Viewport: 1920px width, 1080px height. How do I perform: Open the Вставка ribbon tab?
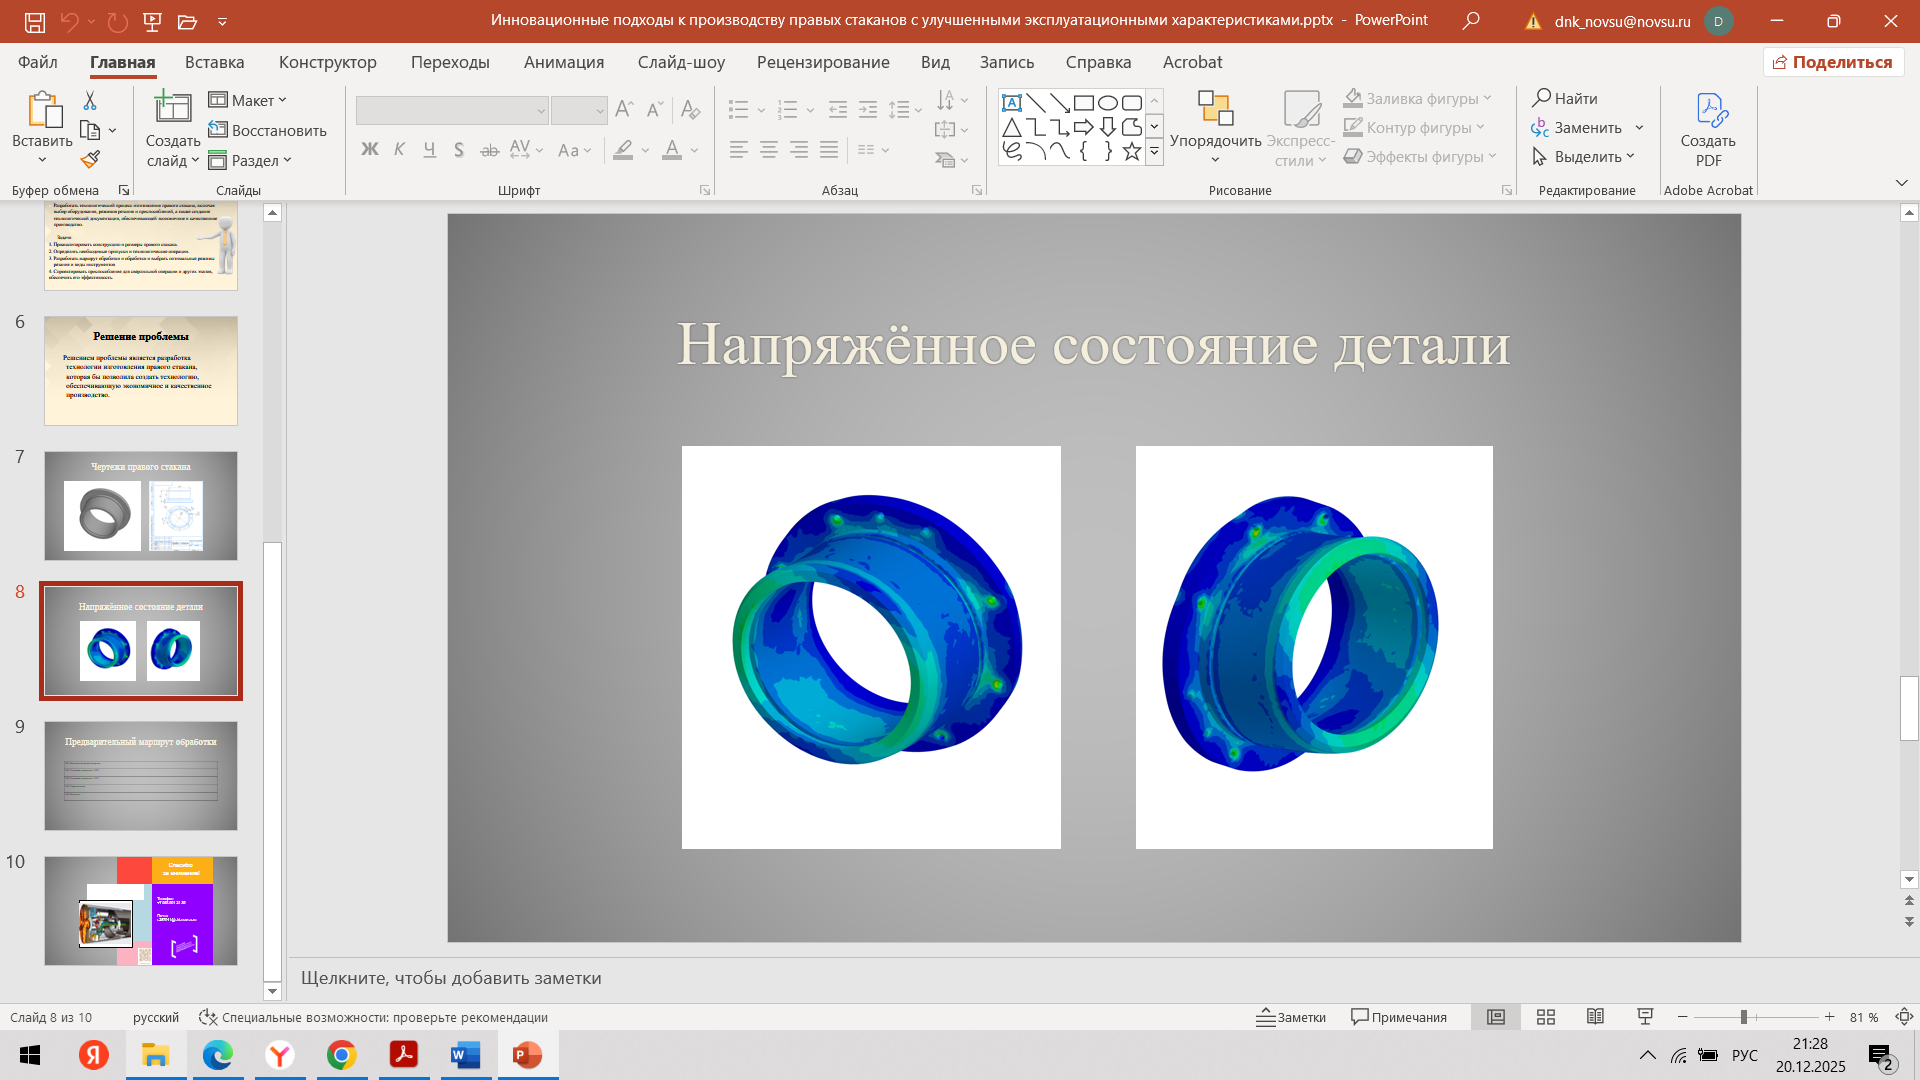214,62
